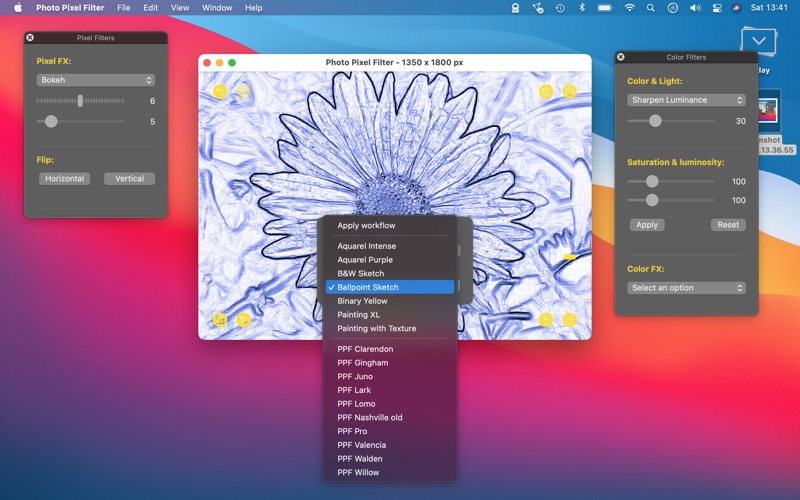Viewport: 800px width, 500px height.
Task: Select PPF Lomo filter
Action: click(390, 404)
